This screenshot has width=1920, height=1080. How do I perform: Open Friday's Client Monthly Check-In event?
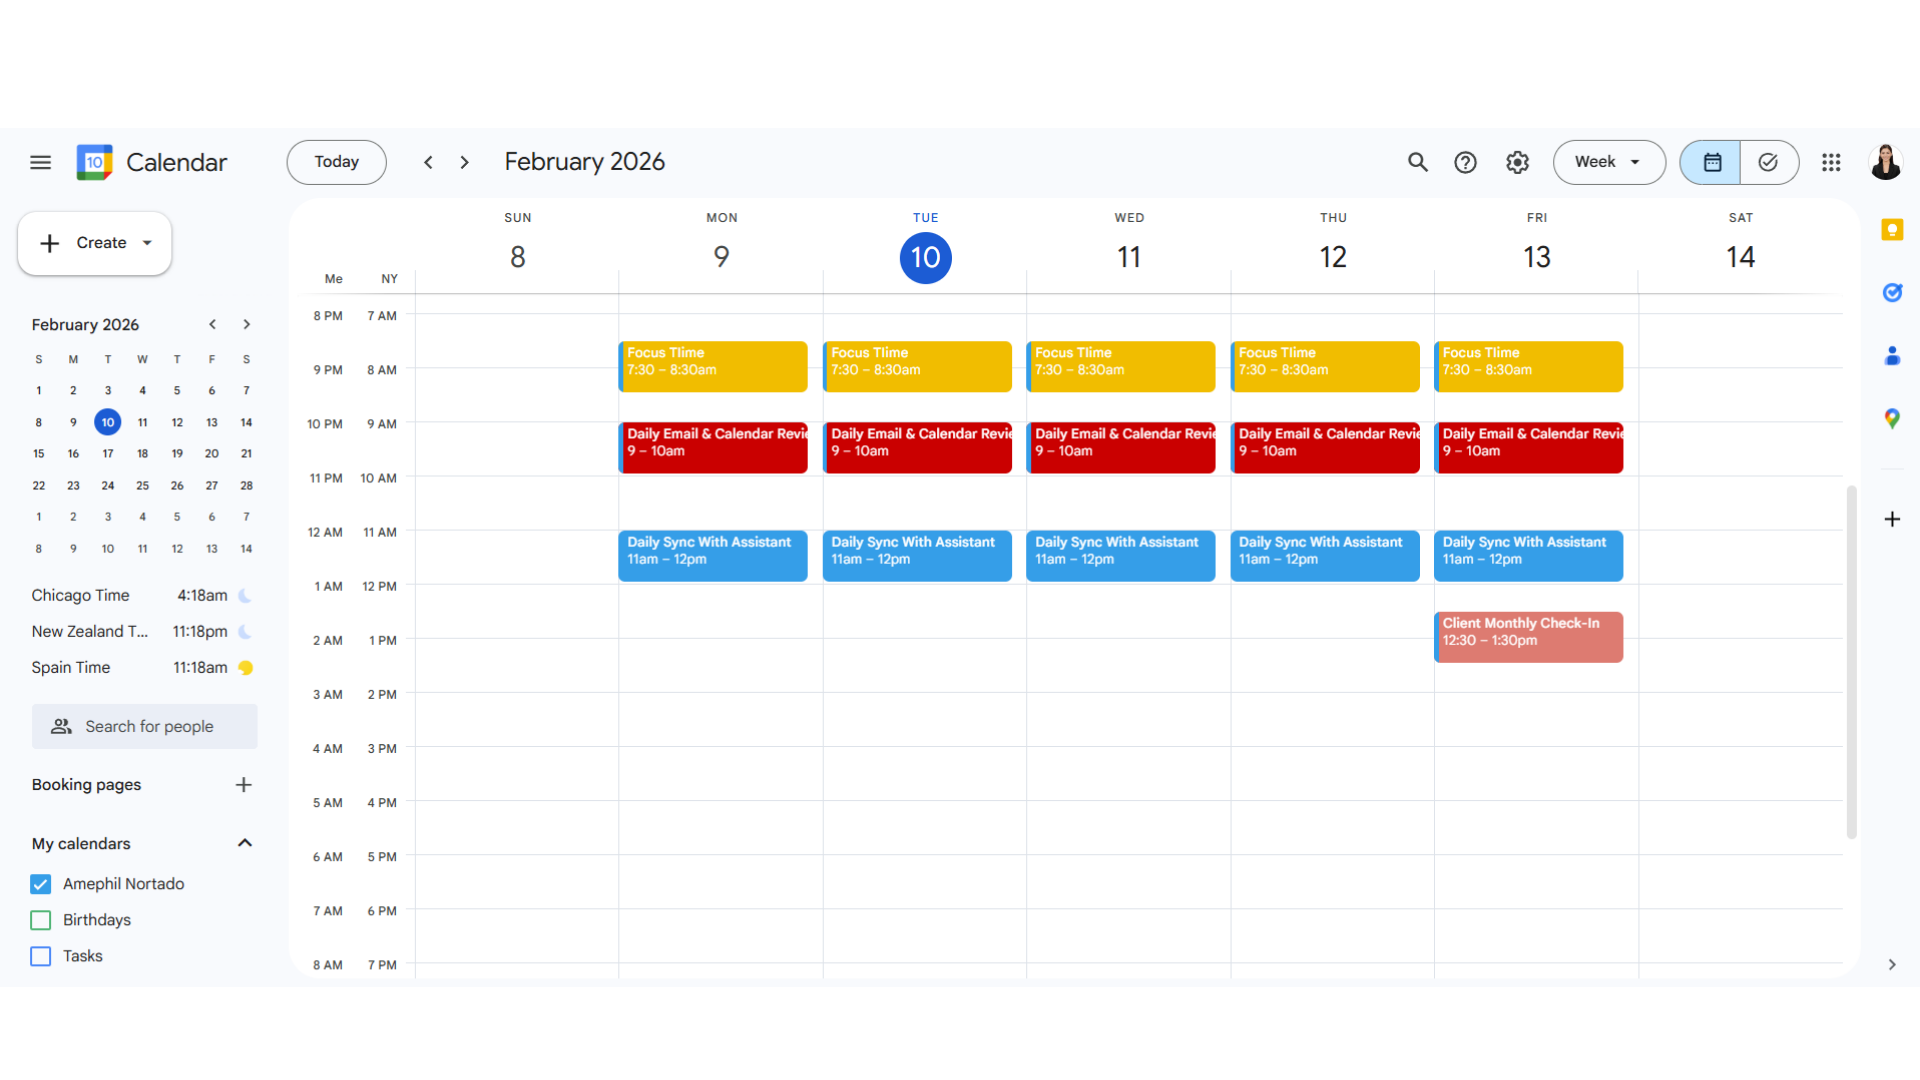pos(1527,636)
